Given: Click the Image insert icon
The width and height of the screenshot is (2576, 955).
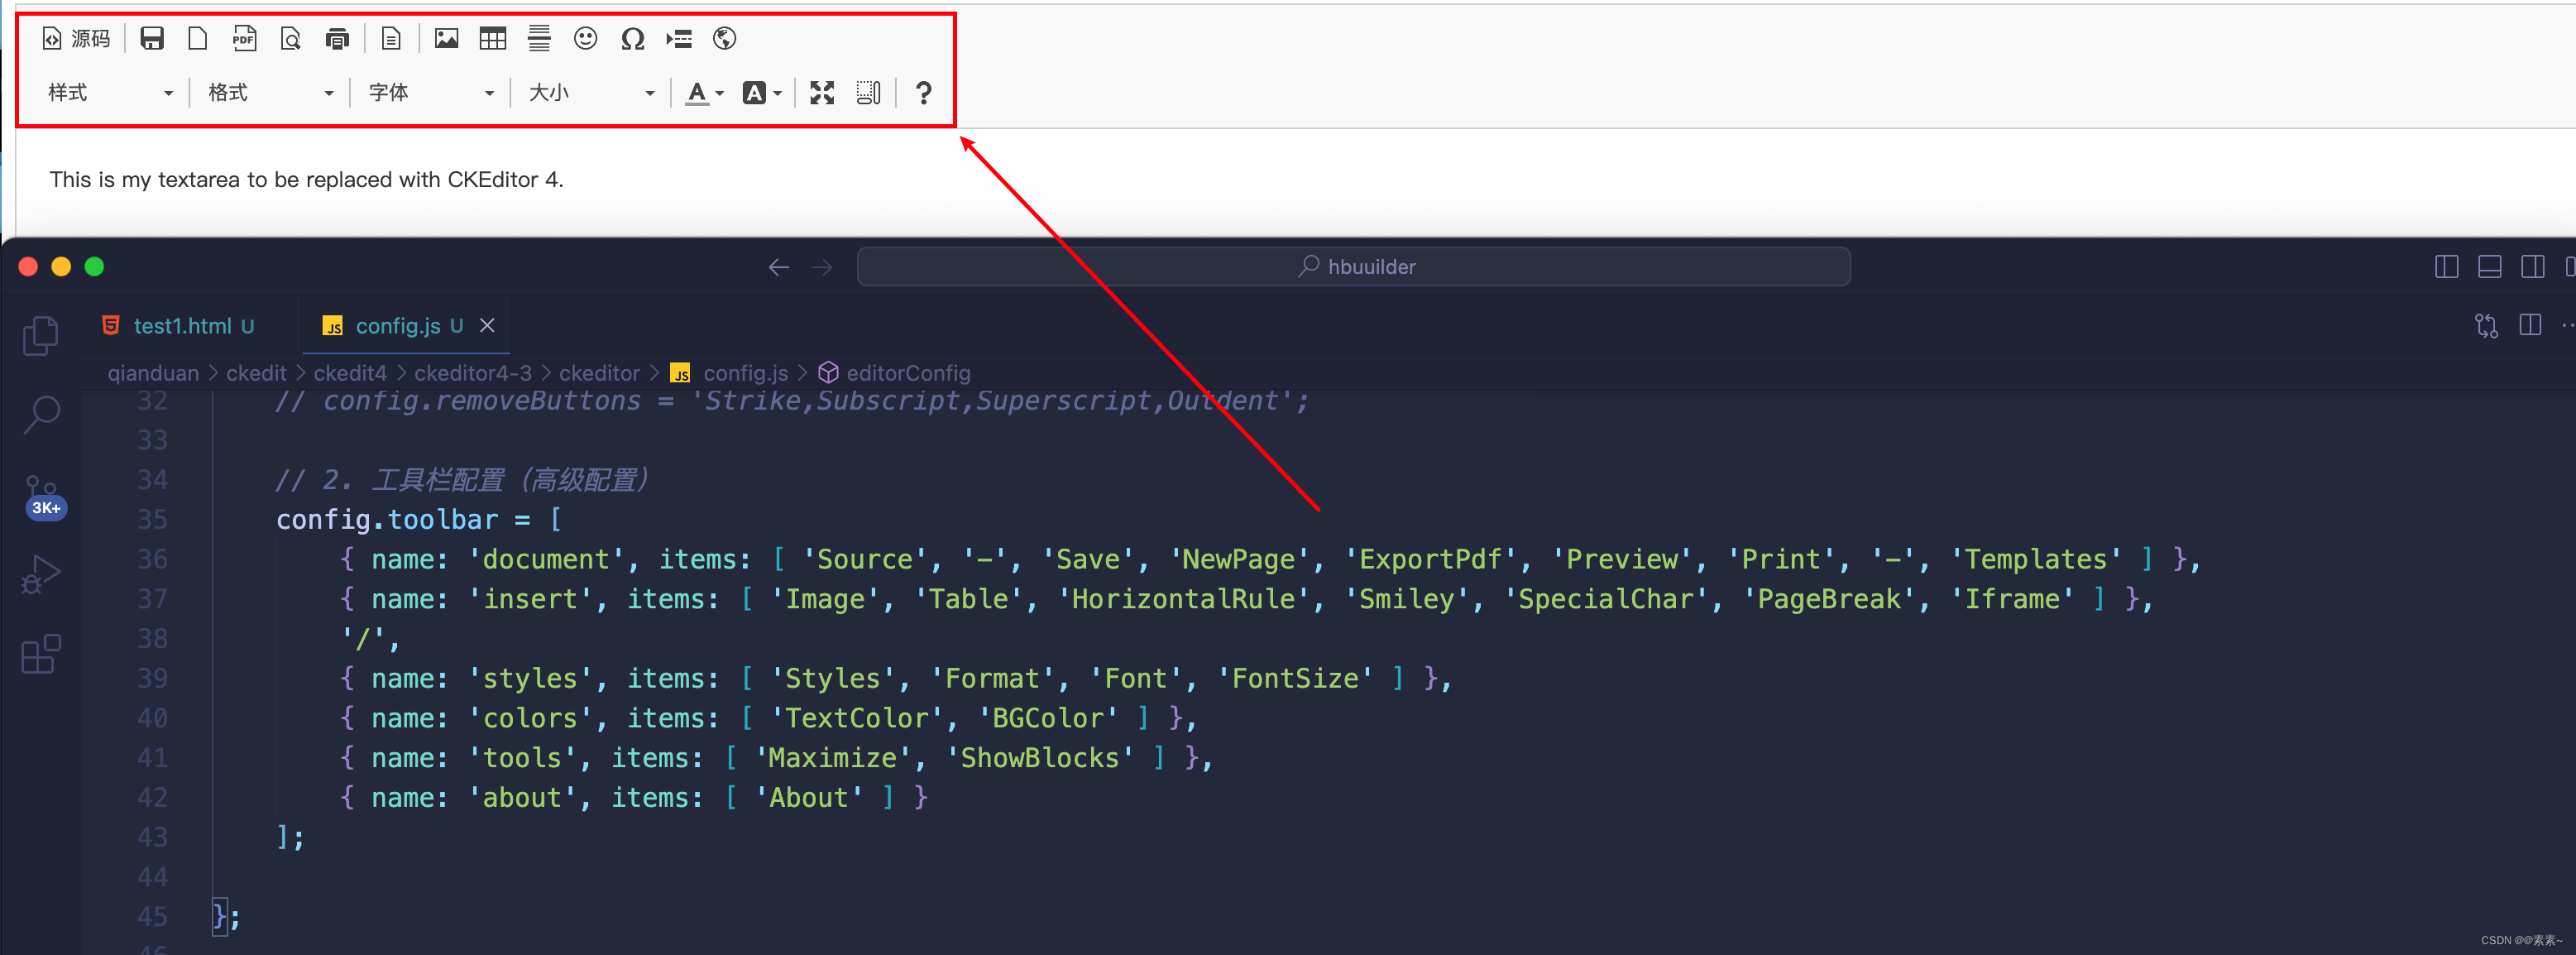Looking at the screenshot, I should (446, 38).
